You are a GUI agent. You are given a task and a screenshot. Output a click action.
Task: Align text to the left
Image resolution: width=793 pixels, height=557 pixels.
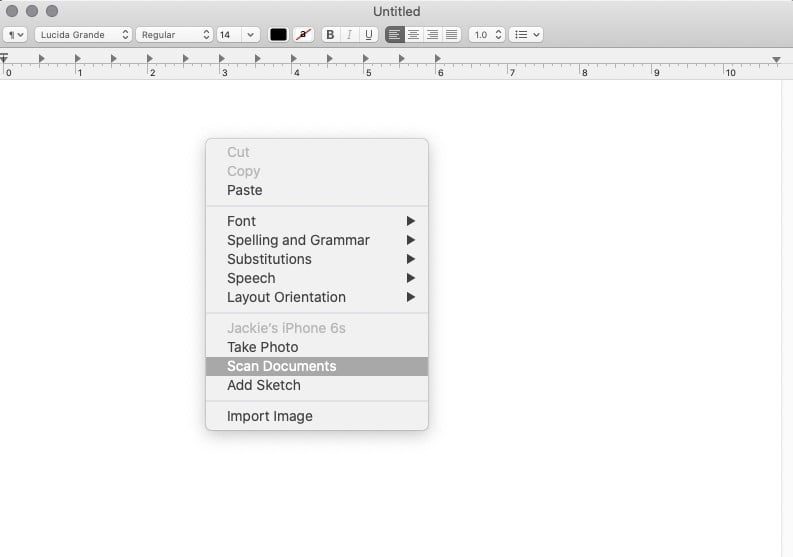[x=395, y=34]
